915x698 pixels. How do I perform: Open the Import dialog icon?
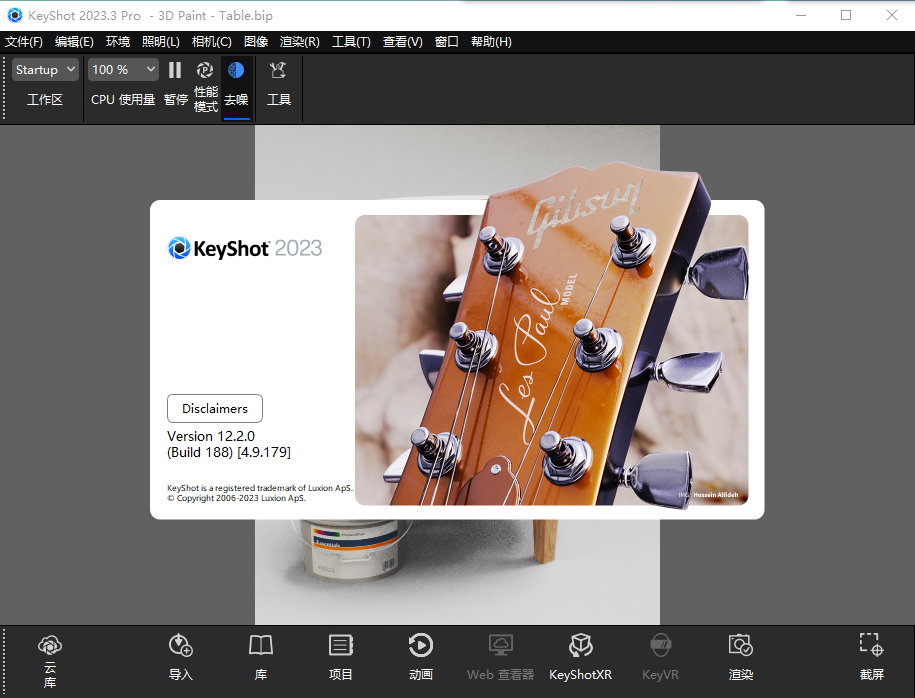pyautogui.click(x=181, y=645)
